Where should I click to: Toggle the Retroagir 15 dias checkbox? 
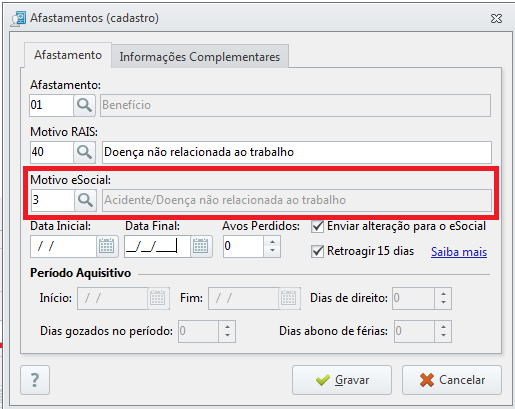[x=317, y=251]
